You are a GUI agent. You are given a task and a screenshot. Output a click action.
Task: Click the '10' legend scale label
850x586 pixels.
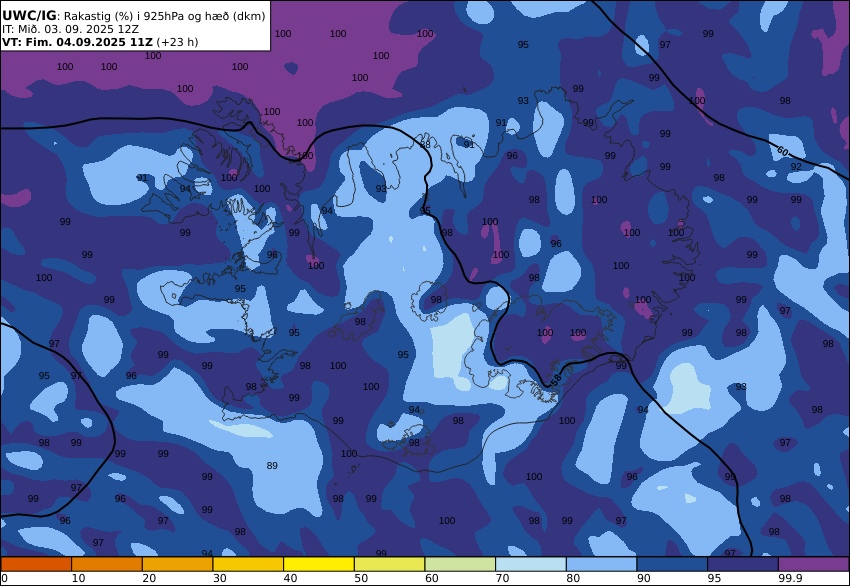78,578
